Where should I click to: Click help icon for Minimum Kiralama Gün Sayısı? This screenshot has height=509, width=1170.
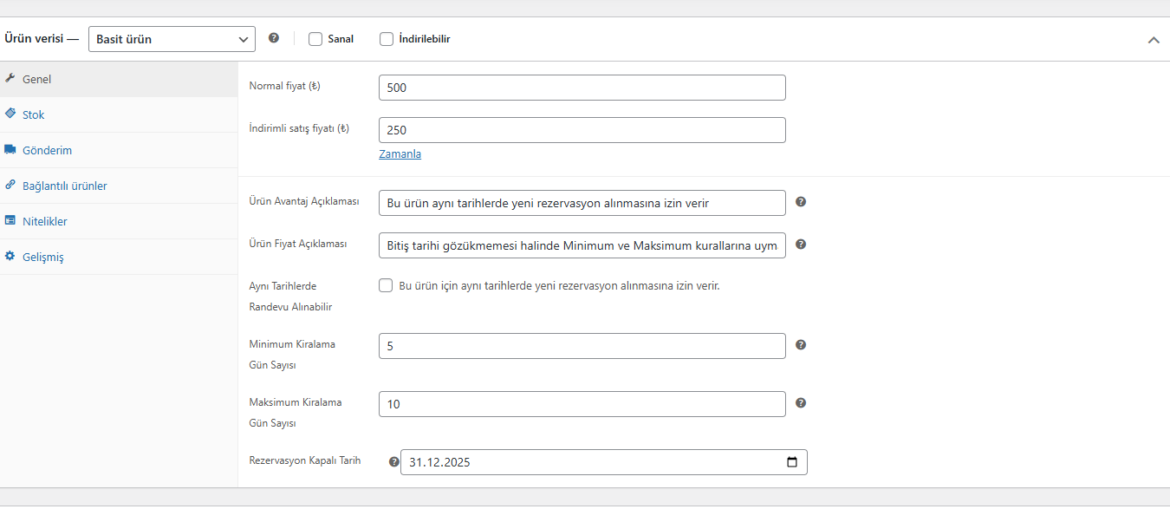click(800, 345)
